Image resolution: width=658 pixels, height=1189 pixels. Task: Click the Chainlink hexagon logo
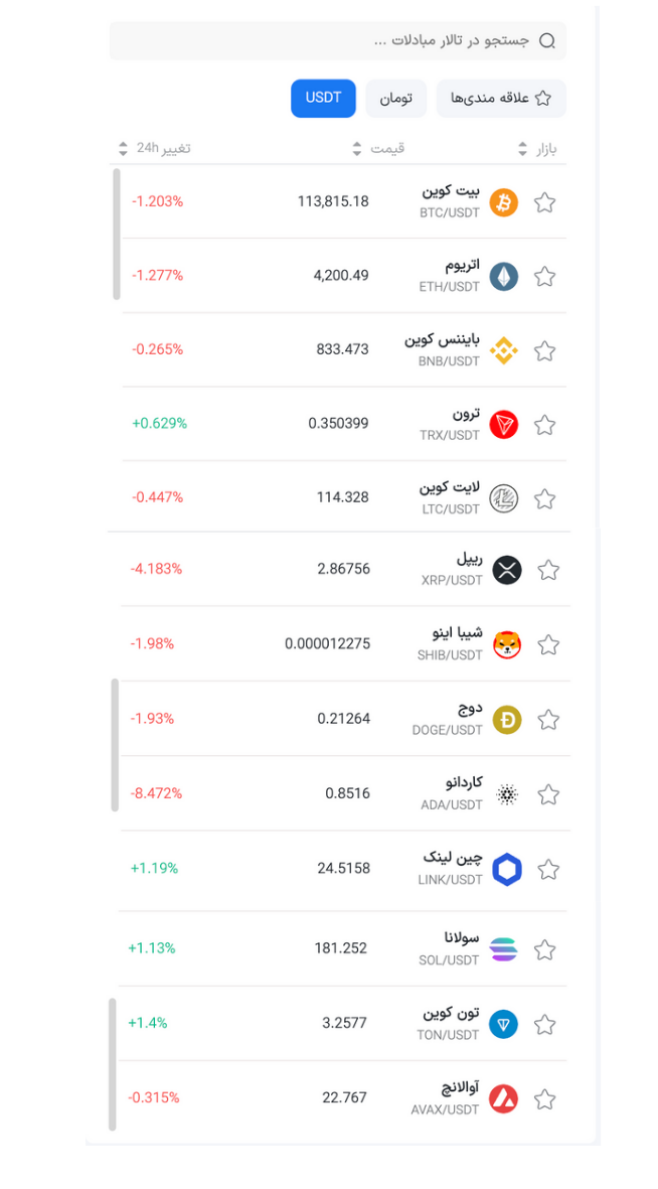point(507,869)
